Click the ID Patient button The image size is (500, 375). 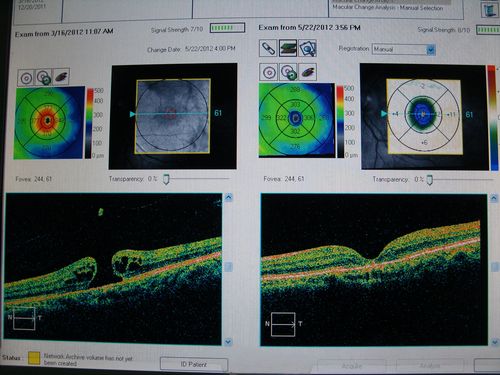click(194, 364)
